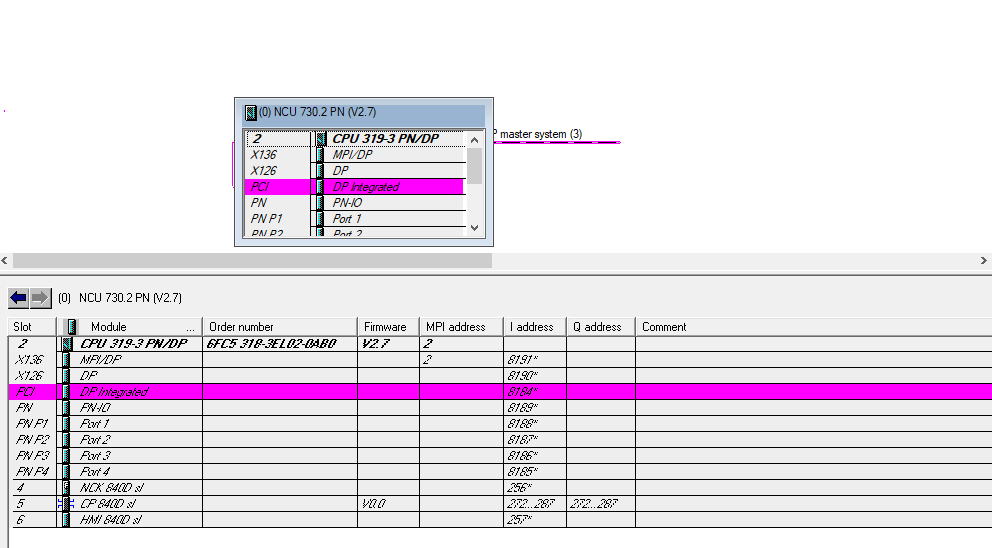Click the NCK 840D sl module icon in table
992x548 pixels.
pyautogui.click(x=66, y=487)
